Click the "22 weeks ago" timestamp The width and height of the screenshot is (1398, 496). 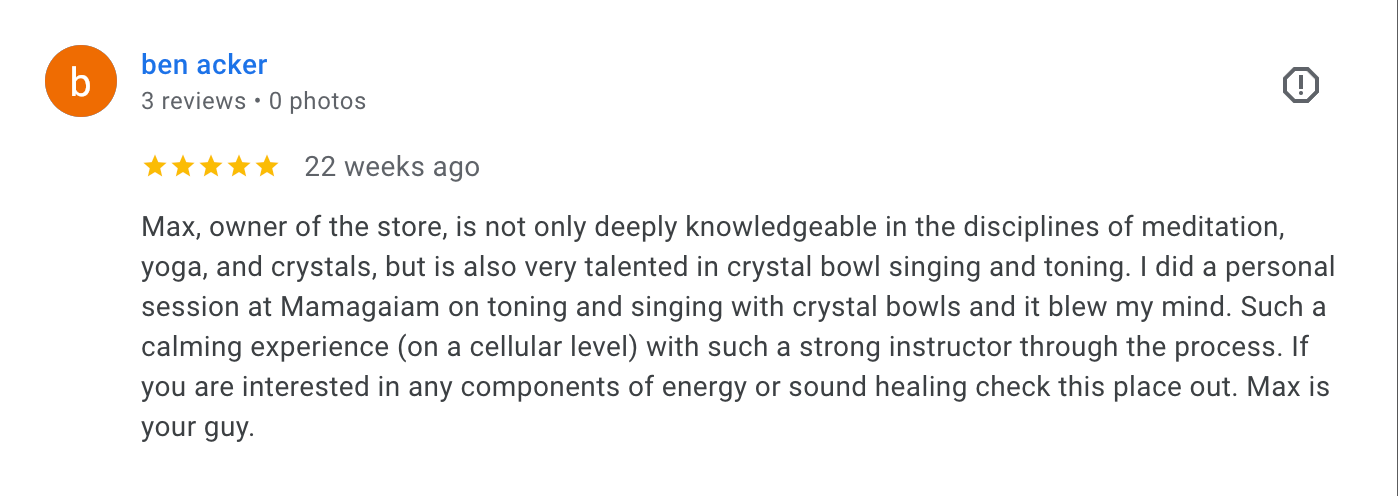click(x=392, y=166)
